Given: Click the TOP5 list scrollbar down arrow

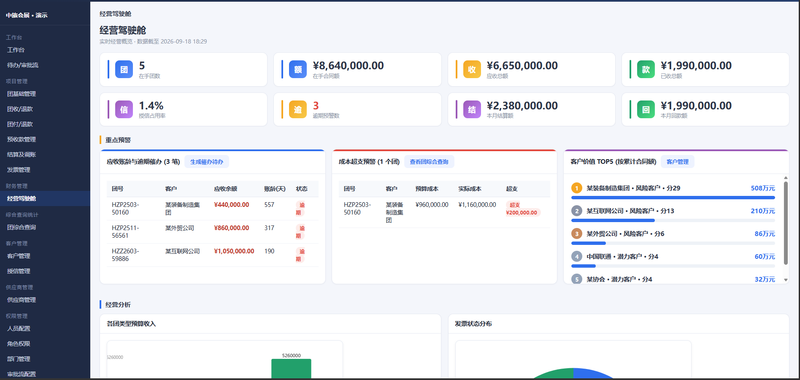Looking at the screenshot, I should tap(786, 280).
